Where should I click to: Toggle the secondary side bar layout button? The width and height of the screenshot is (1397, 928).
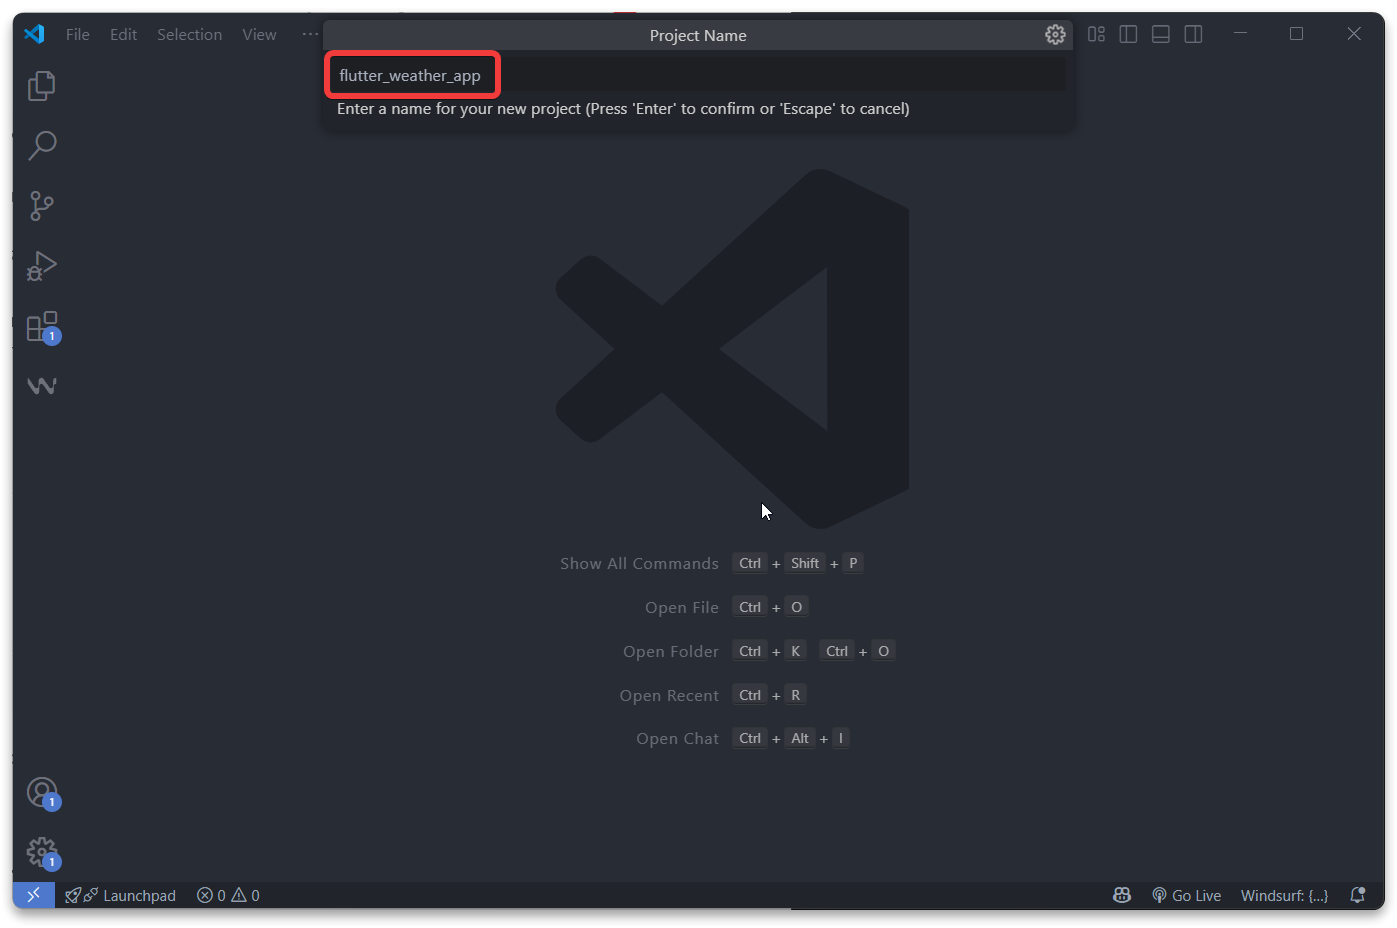click(x=1193, y=34)
